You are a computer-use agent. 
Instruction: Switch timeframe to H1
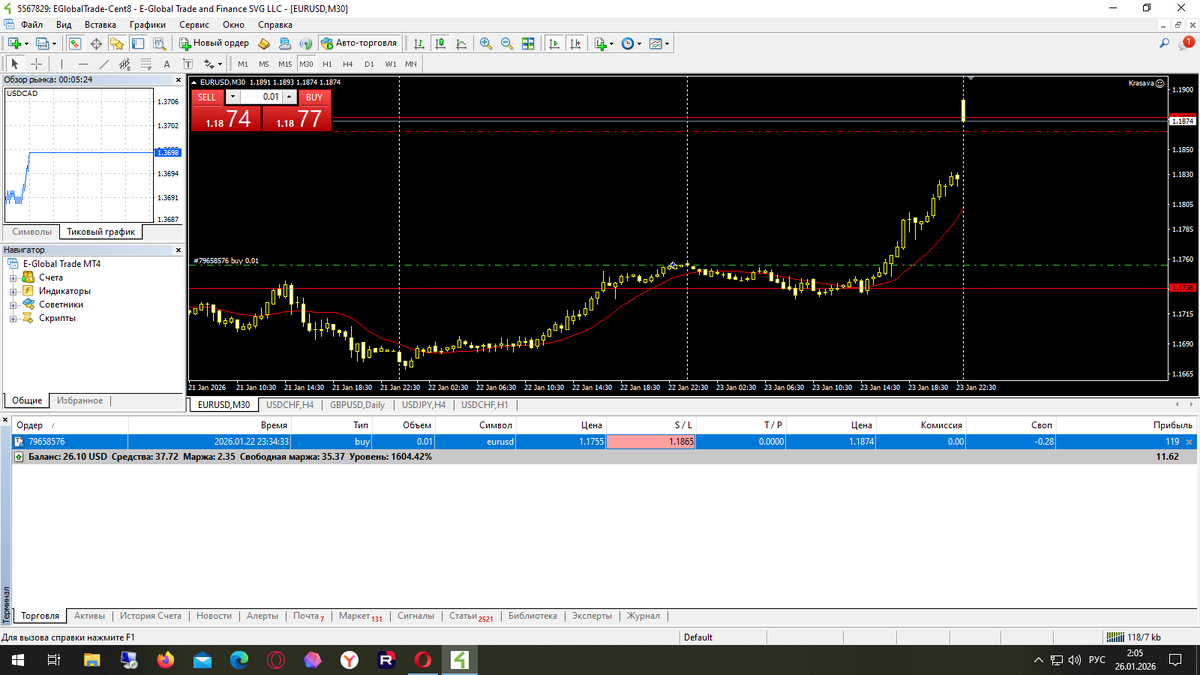coord(327,64)
